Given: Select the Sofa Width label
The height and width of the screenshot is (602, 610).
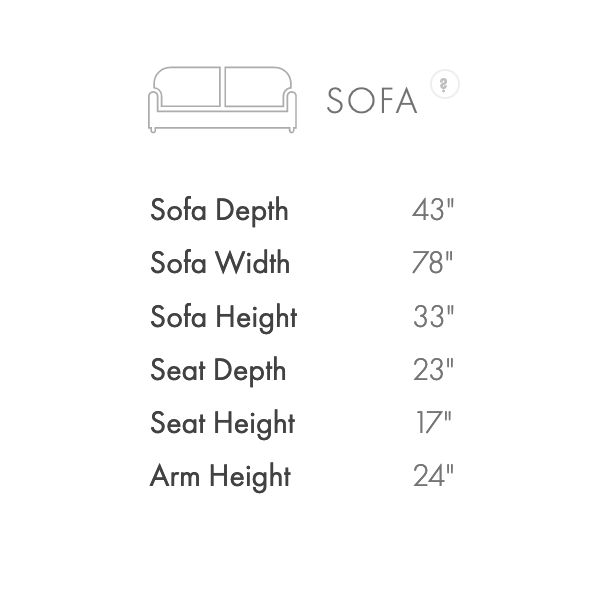Looking at the screenshot, I should coord(220,263).
